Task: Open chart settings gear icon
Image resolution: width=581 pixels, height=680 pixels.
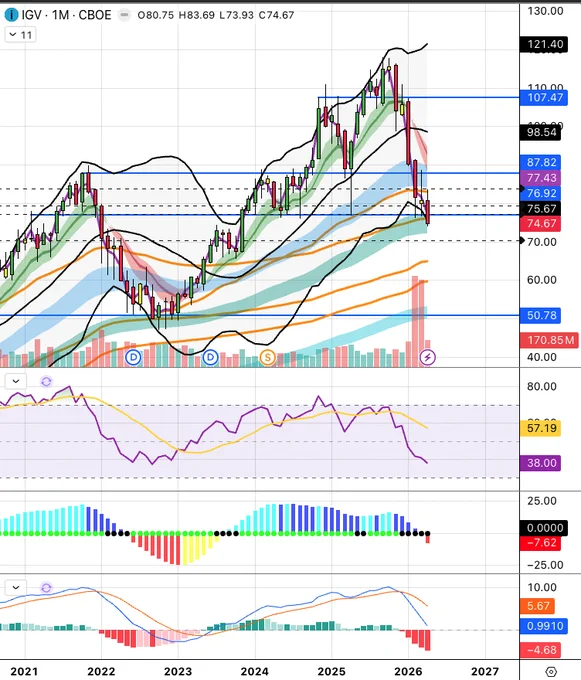Action: pyautogui.click(x=550, y=671)
